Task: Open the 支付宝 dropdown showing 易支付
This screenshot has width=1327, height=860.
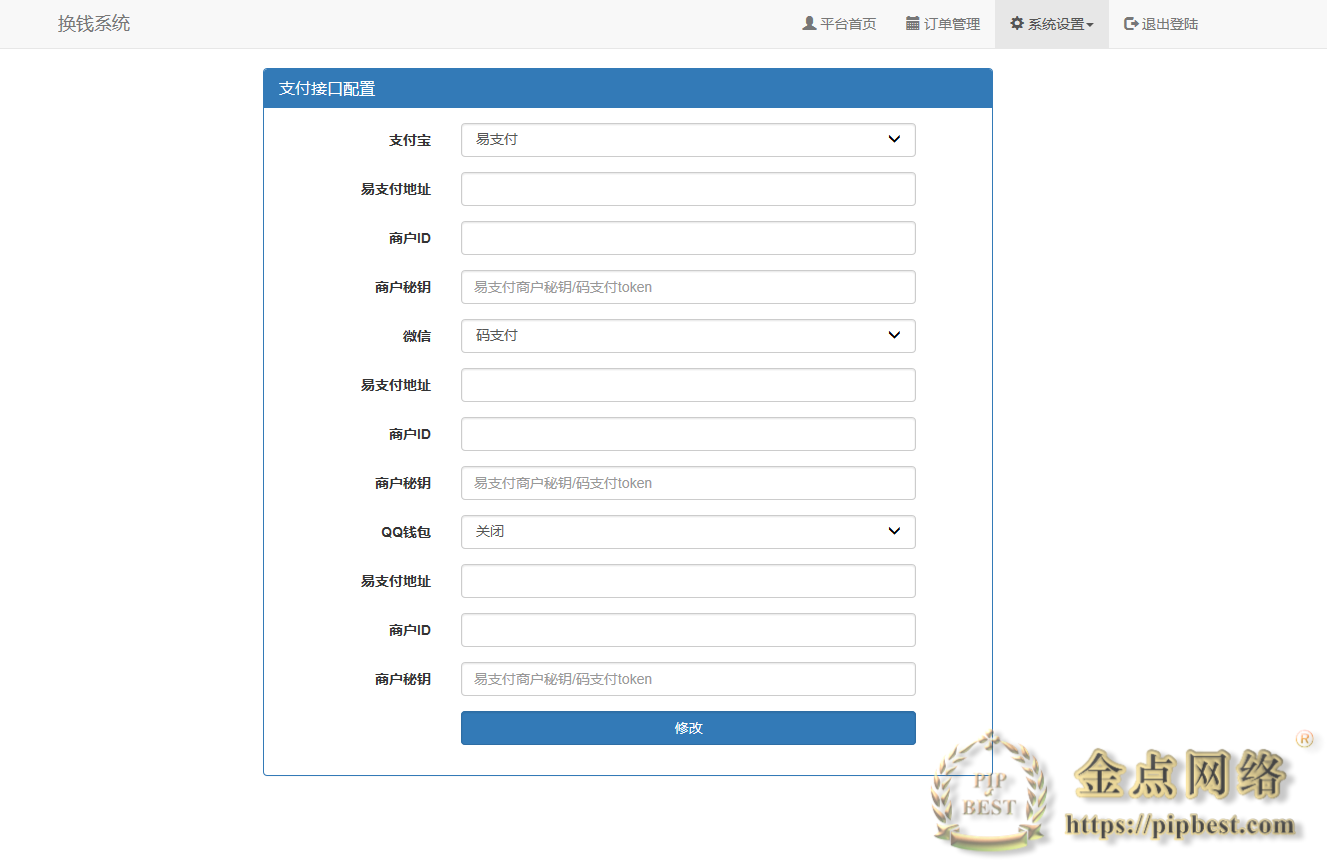Action: 688,140
